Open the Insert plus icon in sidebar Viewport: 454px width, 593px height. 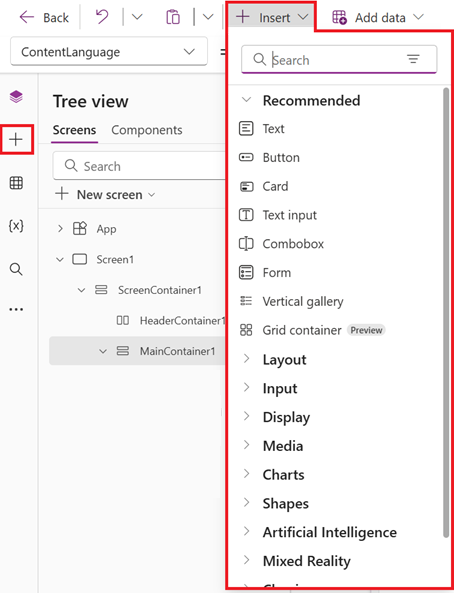[16, 140]
